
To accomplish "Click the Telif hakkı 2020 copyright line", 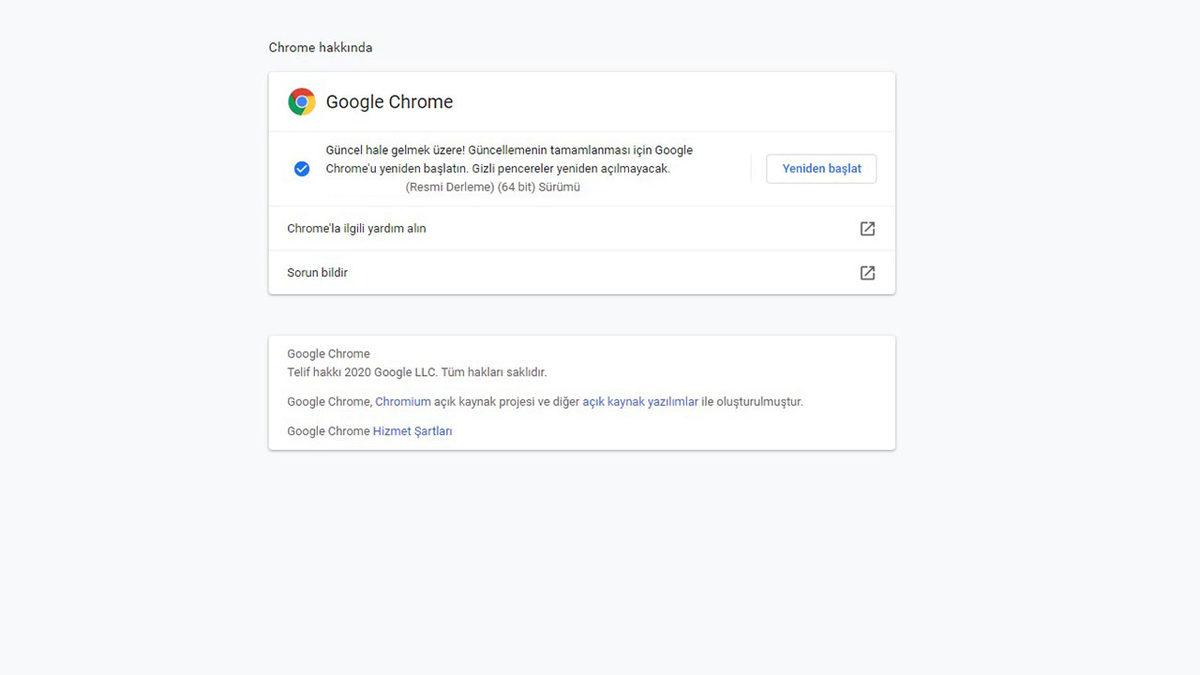I will click(416, 372).
